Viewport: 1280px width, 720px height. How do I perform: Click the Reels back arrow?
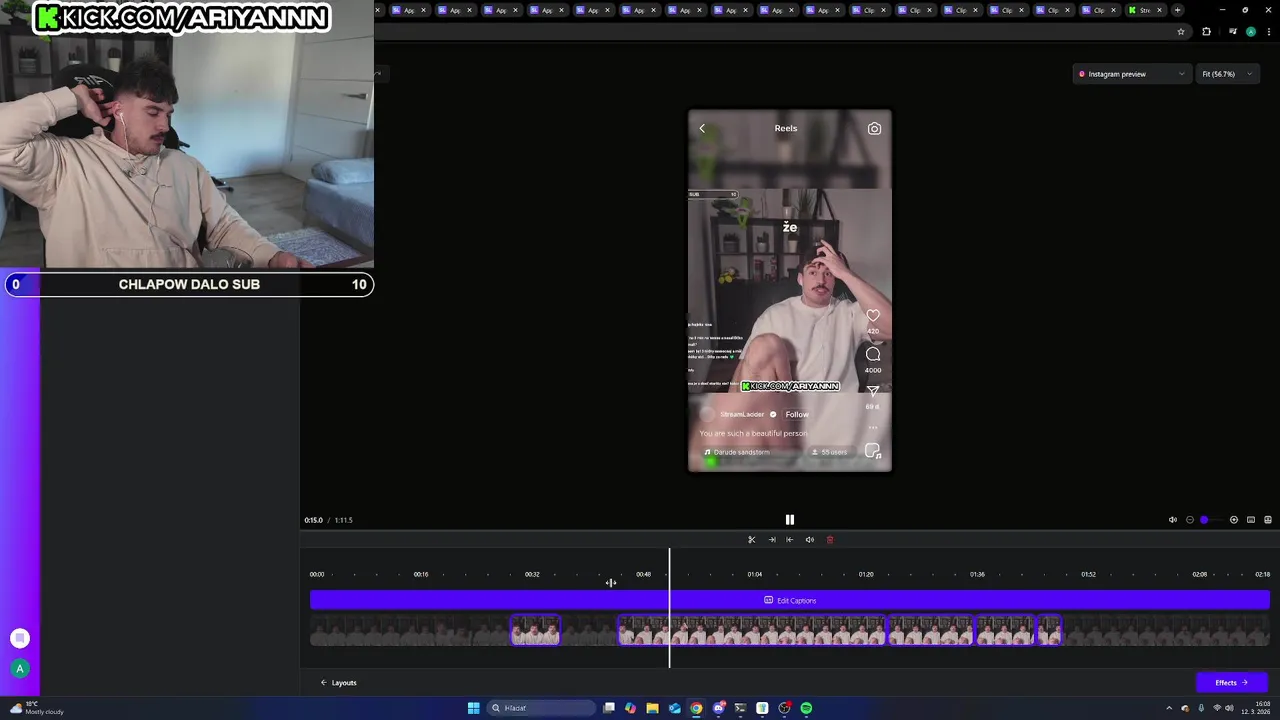click(702, 128)
